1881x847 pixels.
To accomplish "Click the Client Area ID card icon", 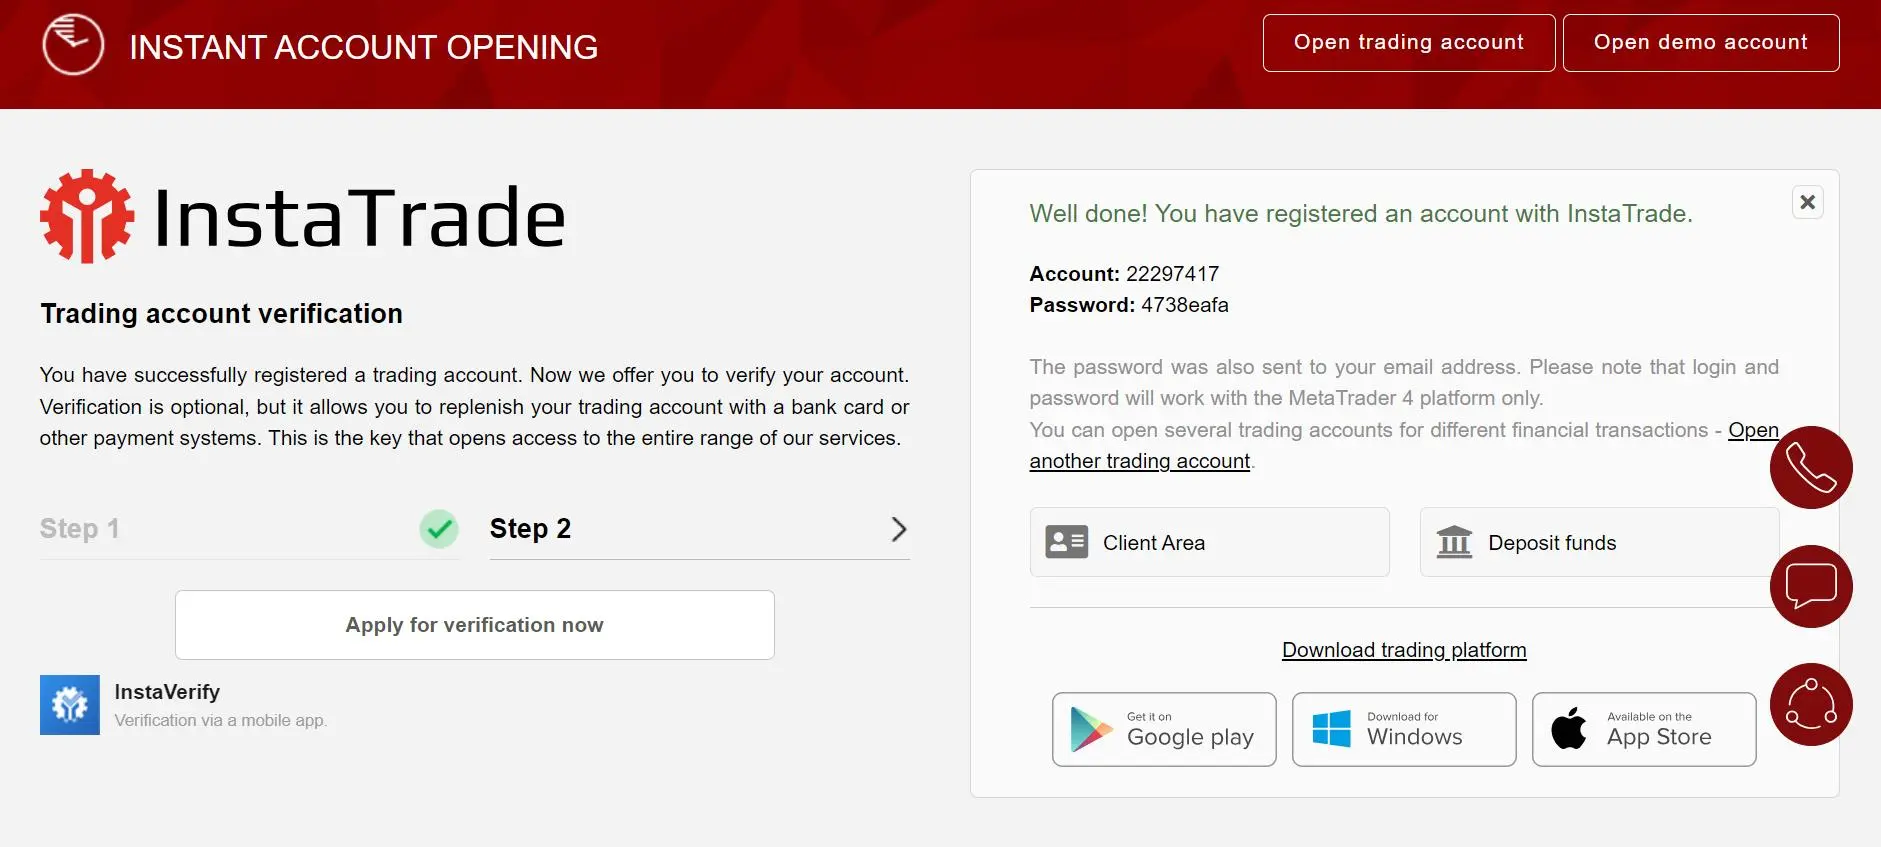I will click(x=1066, y=542).
